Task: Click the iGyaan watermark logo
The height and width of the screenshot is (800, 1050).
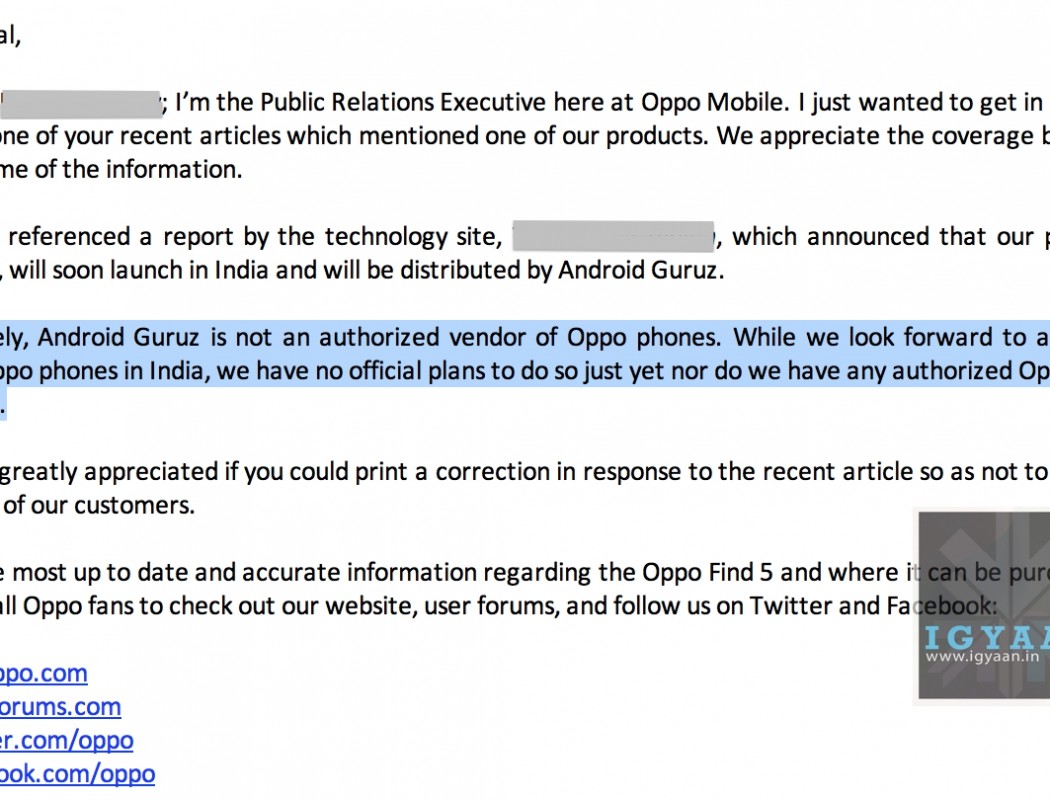Action: point(984,606)
